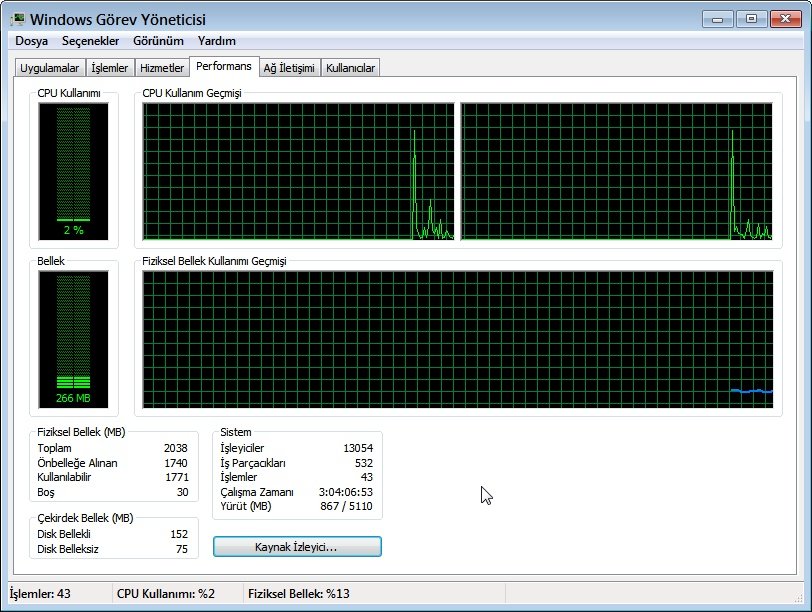Switch to the İşlemler tab
Image resolution: width=812 pixels, height=612 pixels.
point(109,68)
